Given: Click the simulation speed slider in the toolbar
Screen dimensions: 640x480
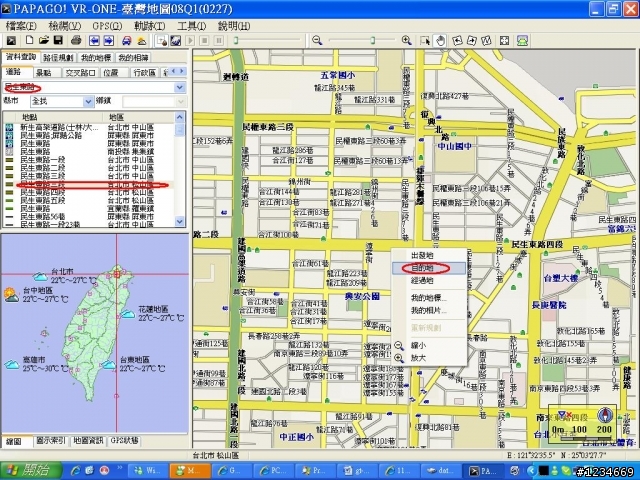Looking at the screenshot, I should coord(267,40).
